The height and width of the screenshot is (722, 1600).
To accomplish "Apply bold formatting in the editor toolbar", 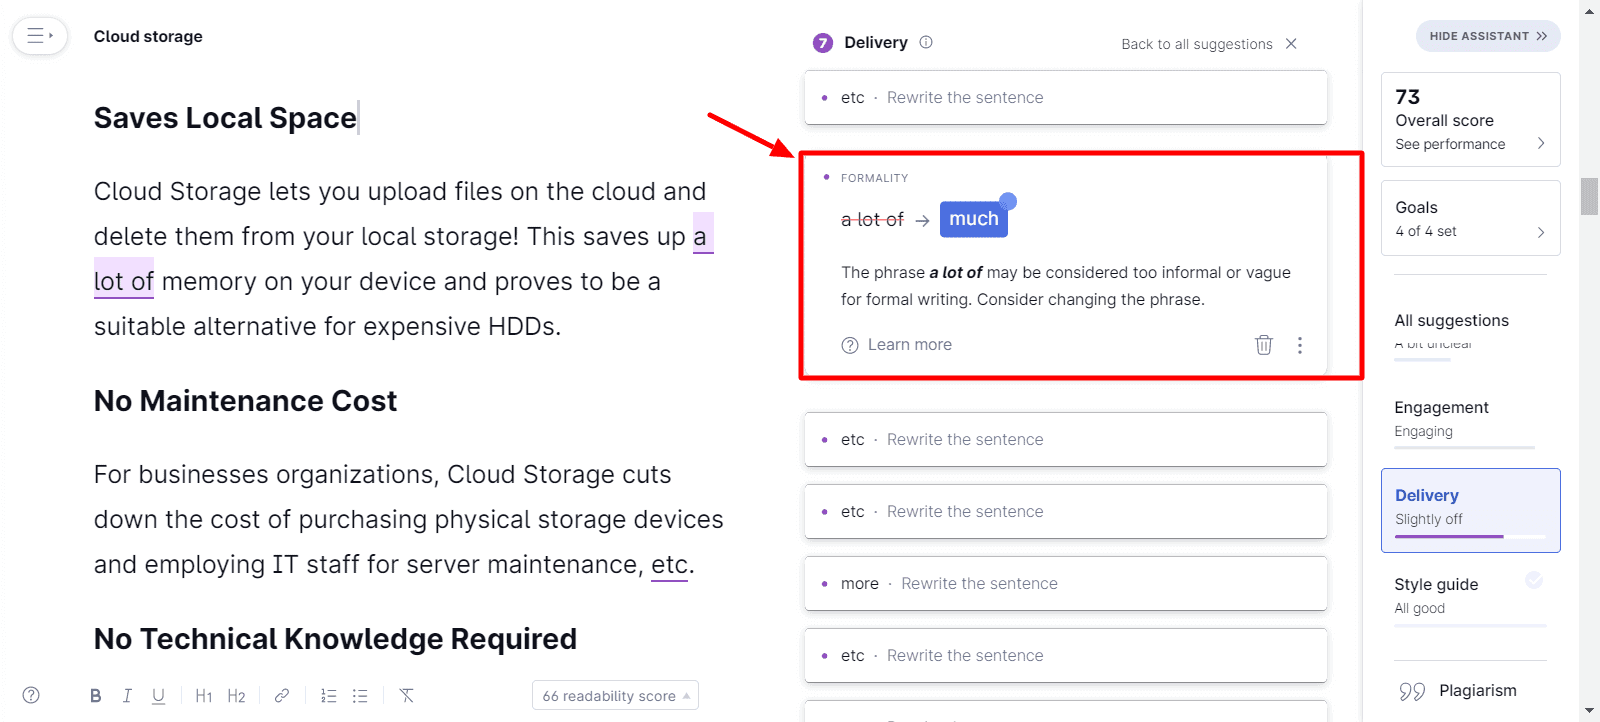I will click(96, 696).
